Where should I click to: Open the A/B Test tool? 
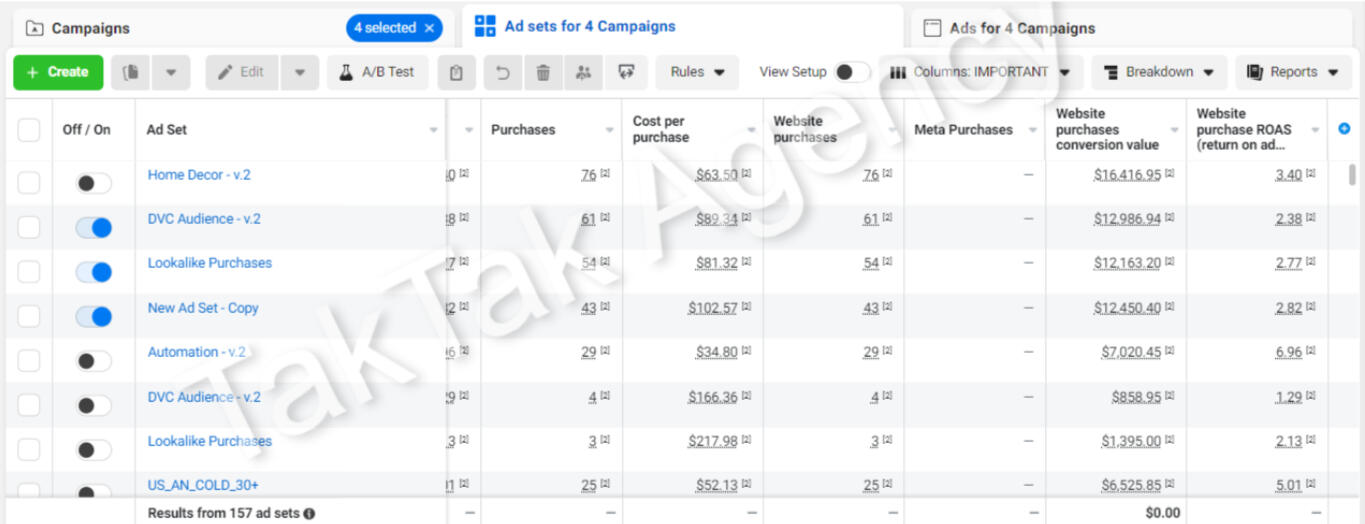pos(377,72)
